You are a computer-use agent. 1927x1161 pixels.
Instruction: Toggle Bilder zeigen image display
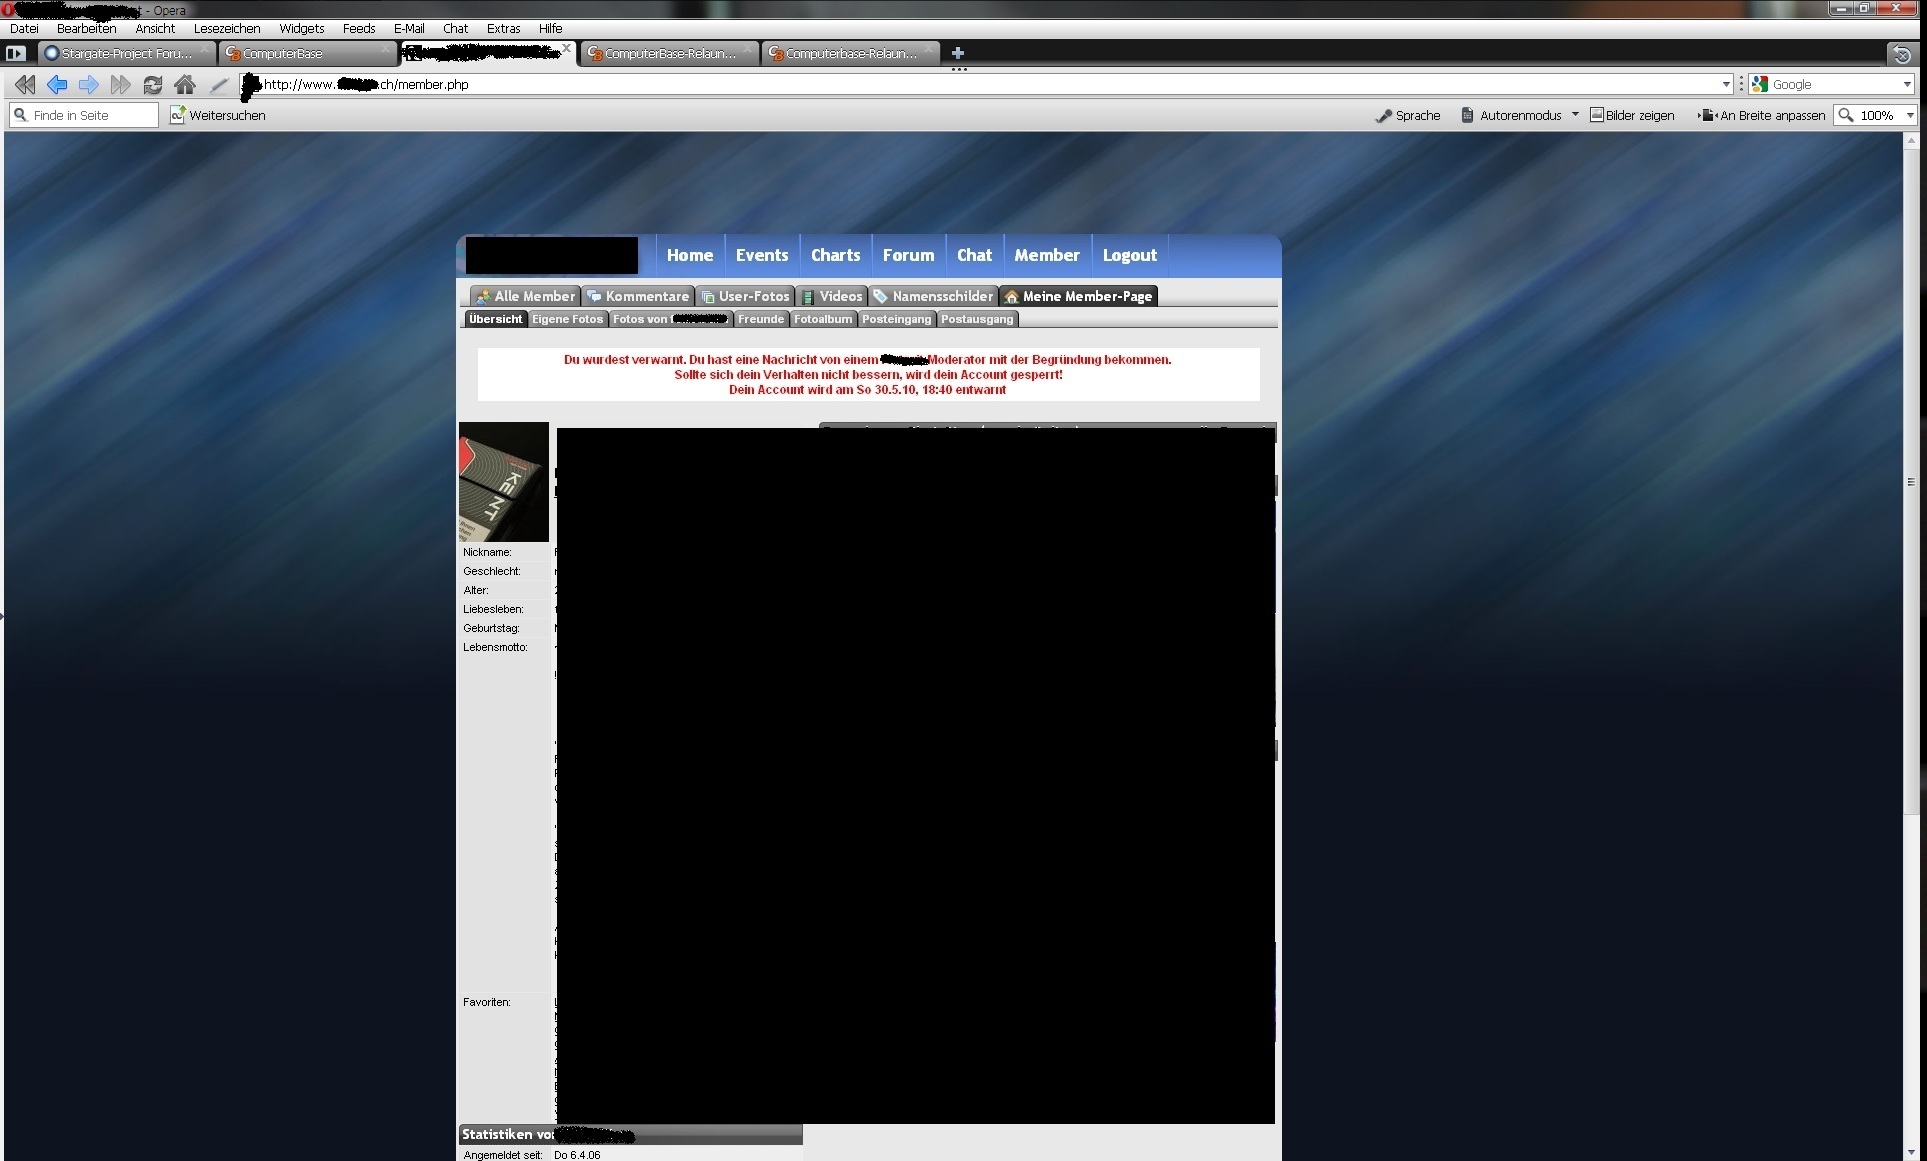point(1632,115)
